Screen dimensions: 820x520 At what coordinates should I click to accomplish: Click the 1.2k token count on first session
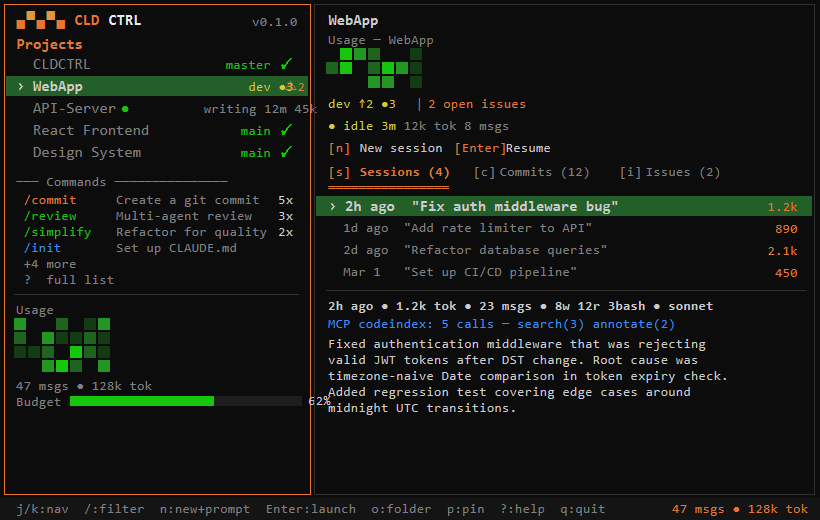(x=782, y=207)
